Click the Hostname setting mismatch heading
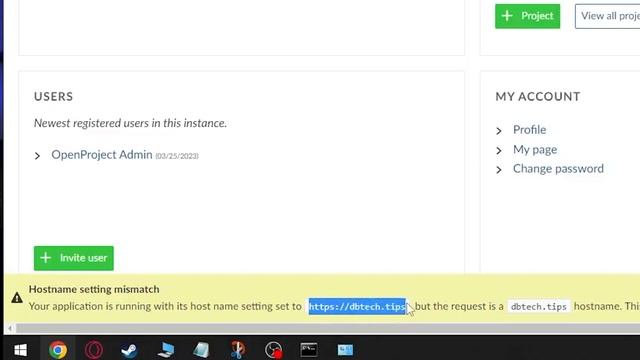This screenshot has width=640, height=360. pos(94,289)
